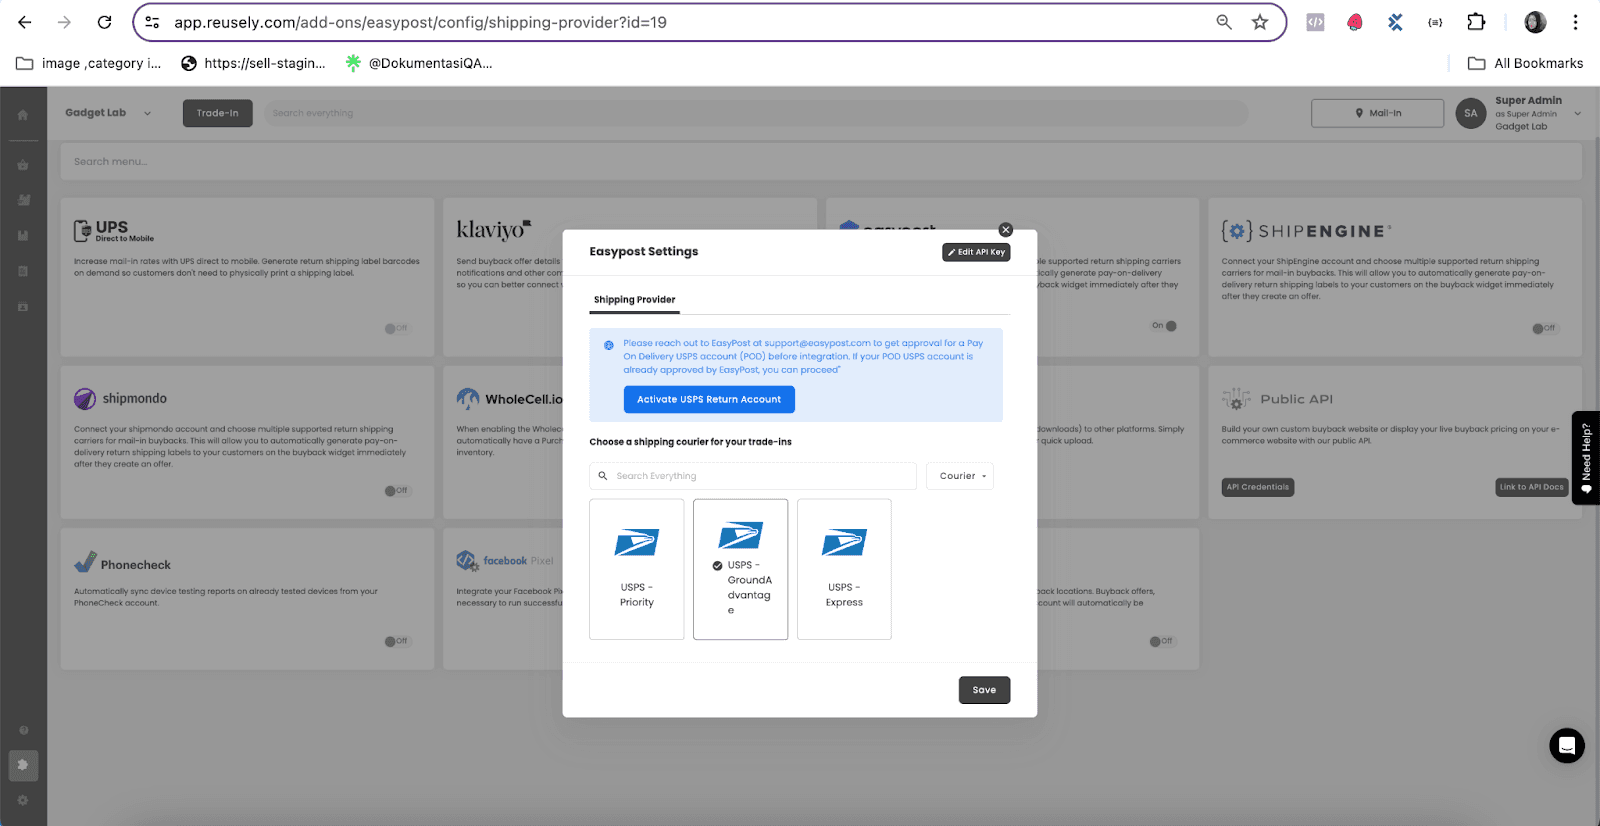Viewport: 1600px width, 826px height.
Task: Expand the Gadget Lab store dropdown
Action: (108, 113)
